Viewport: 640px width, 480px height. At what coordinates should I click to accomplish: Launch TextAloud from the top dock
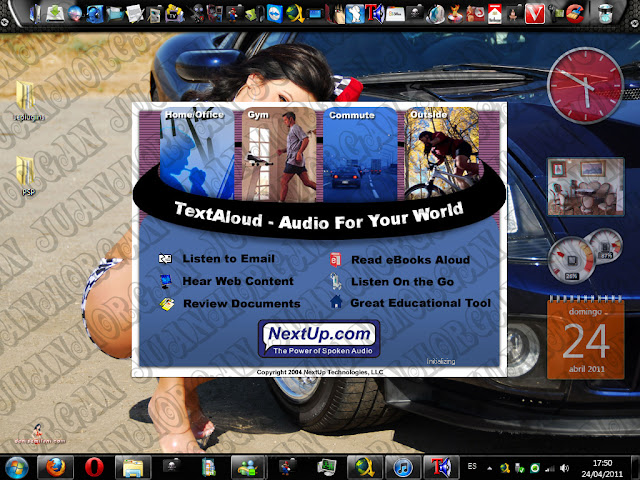coord(374,13)
